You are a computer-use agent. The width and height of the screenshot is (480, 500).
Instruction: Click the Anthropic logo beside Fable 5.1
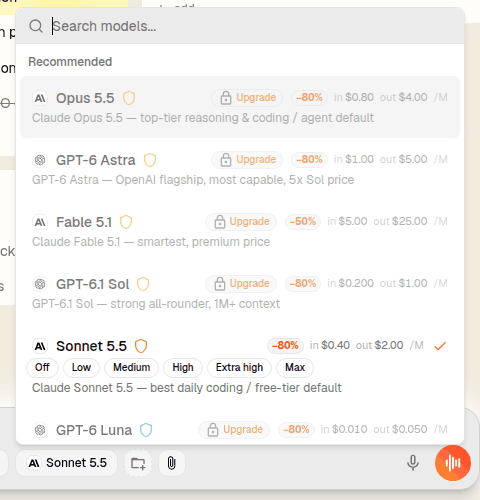(40, 222)
